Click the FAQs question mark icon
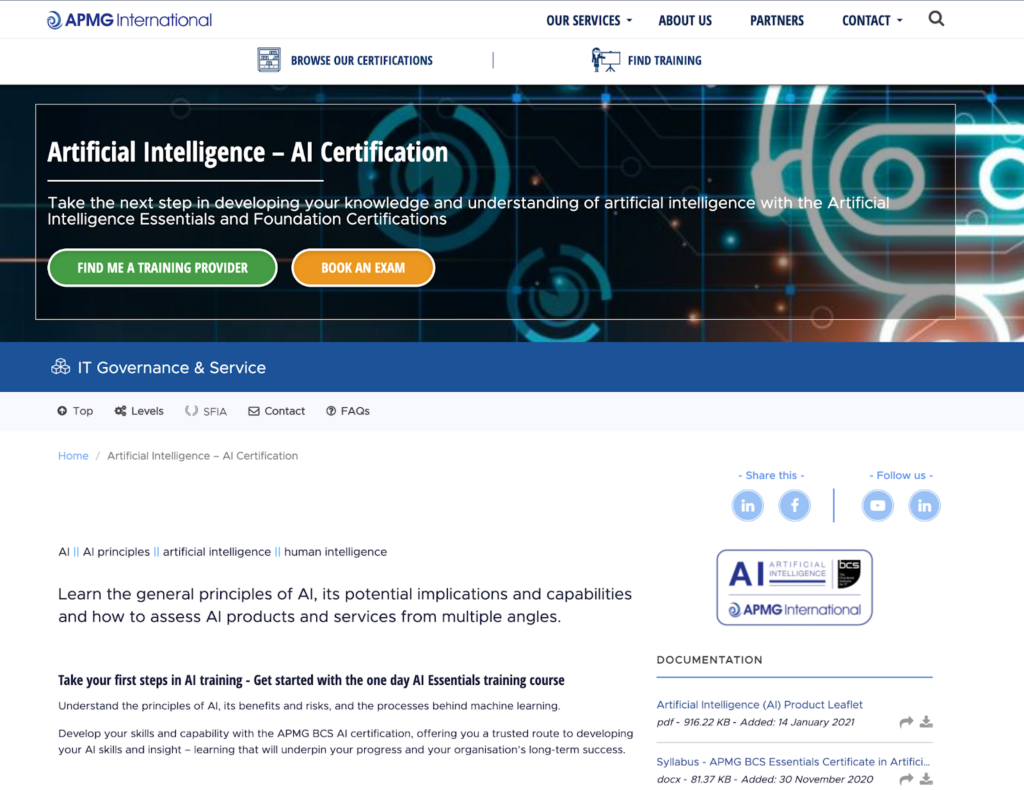1024x790 pixels. tap(331, 411)
